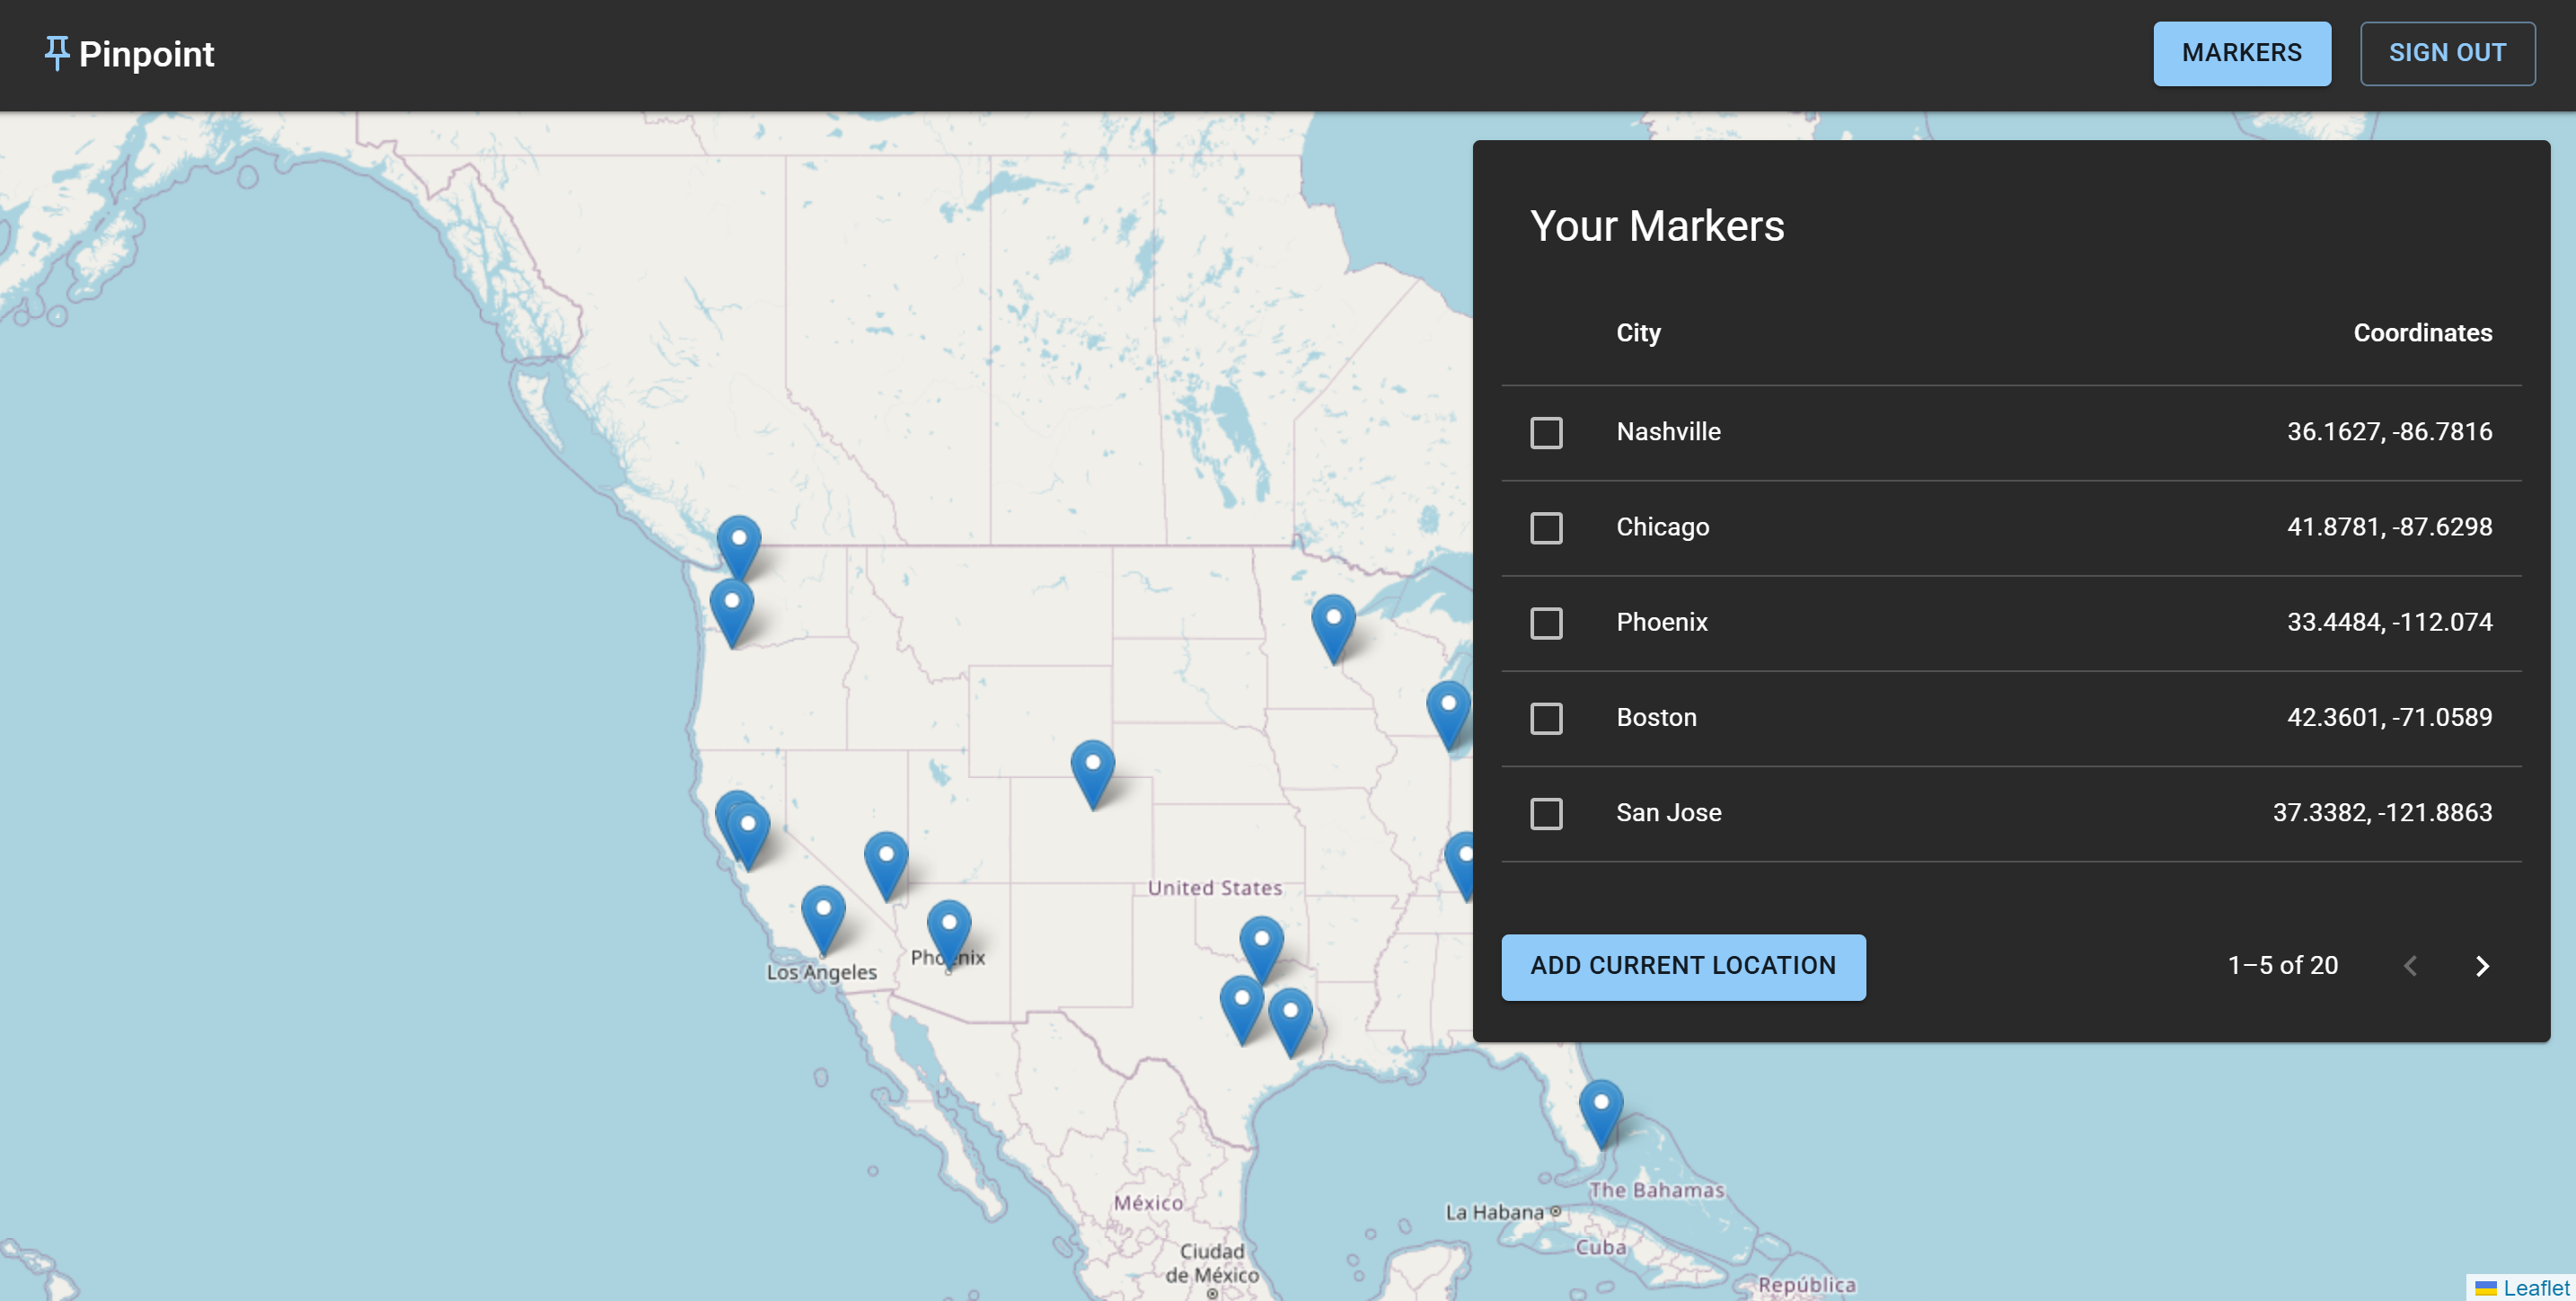The image size is (2576, 1301).
Task: Click Add Current Location button
Action: 1683,966
